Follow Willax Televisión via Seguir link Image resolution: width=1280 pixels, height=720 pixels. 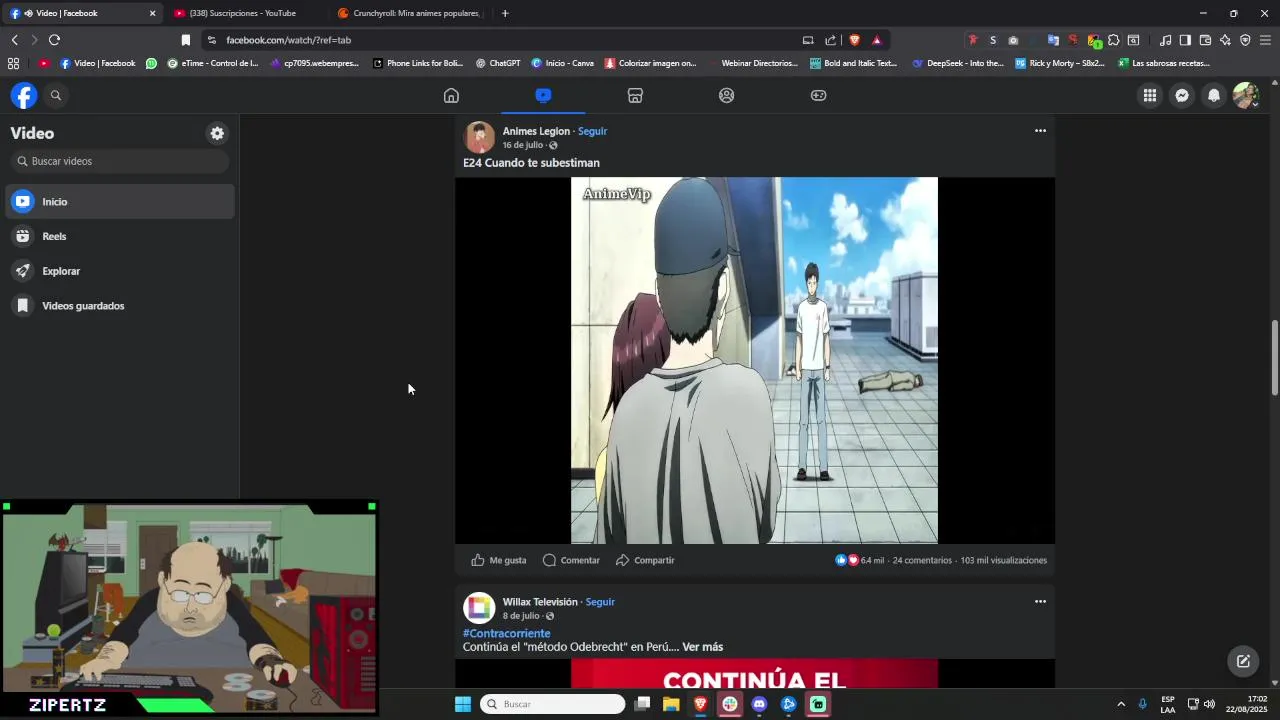pos(600,602)
